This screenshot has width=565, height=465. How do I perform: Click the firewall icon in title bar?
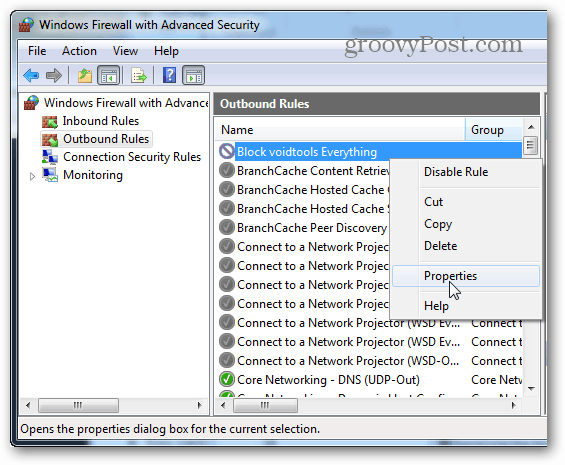pos(26,25)
